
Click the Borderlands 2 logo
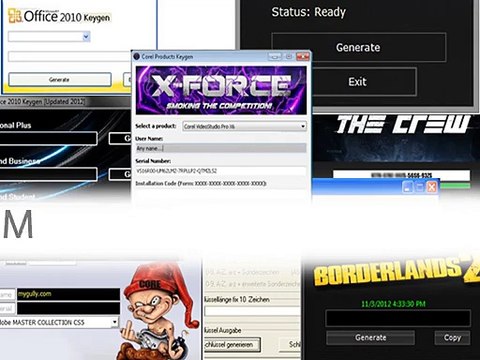tap(397, 272)
